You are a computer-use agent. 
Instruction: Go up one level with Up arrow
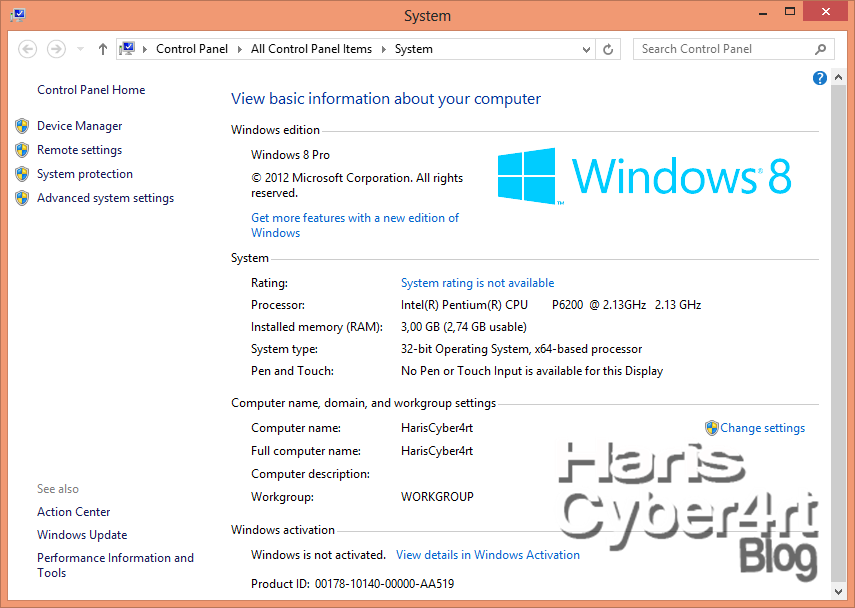pyautogui.click(x=103, y=49)
